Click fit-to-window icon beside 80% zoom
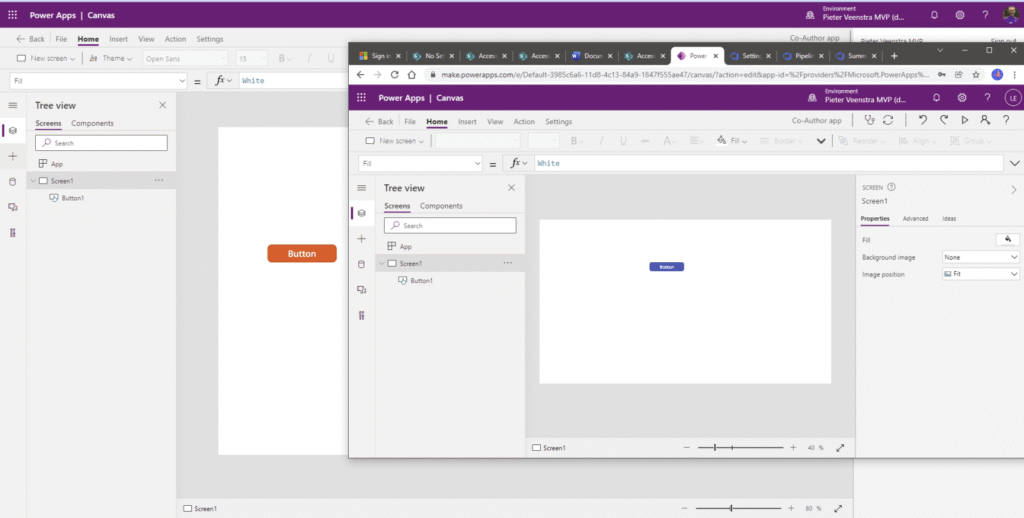Viewport: 1024px width, 518px height. [838, 508]
